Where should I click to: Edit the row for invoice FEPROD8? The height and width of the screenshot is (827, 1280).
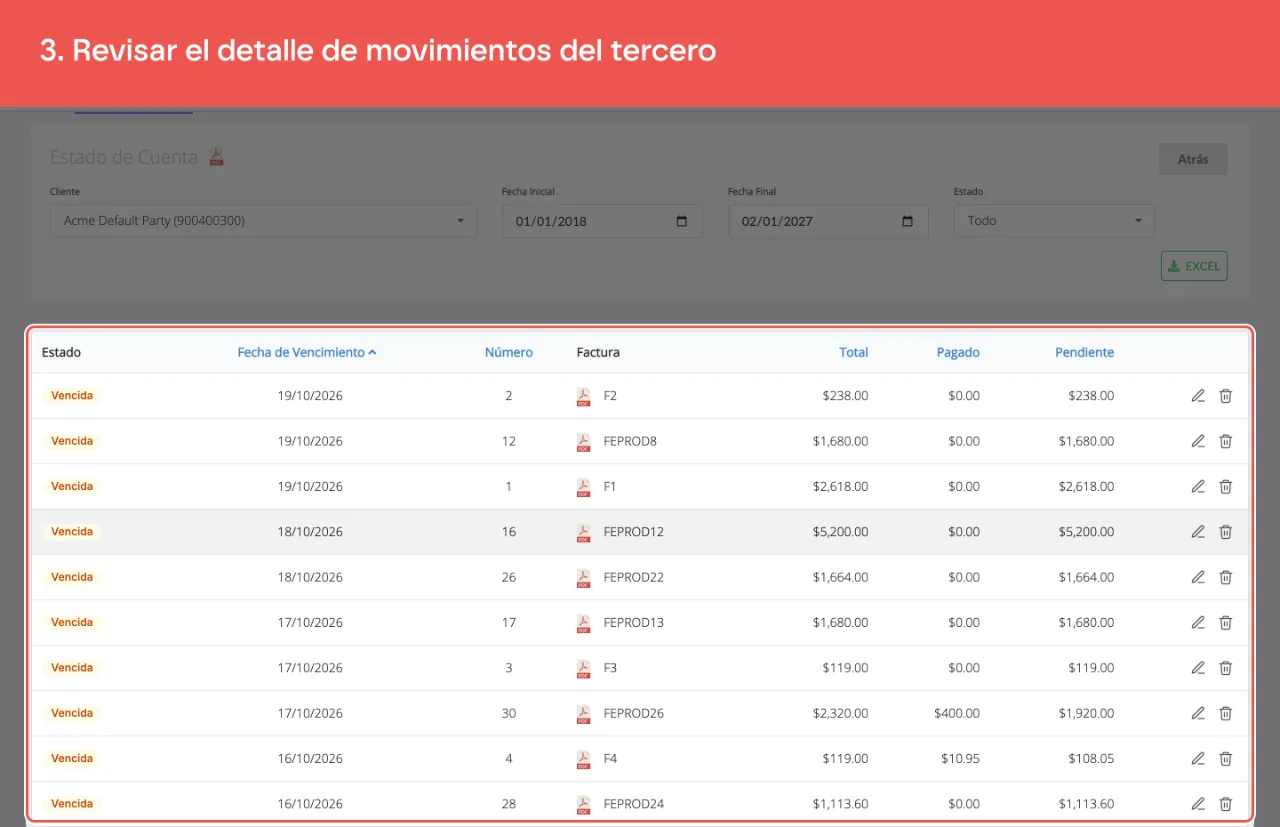pos(1198,441)
